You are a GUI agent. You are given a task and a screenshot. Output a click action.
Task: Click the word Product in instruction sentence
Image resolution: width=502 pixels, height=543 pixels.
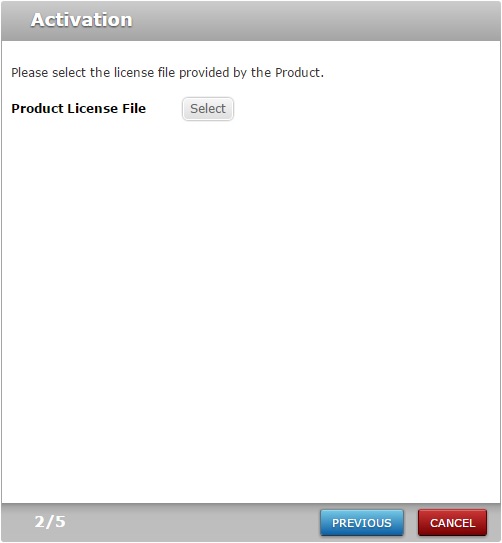coord(297,73)
